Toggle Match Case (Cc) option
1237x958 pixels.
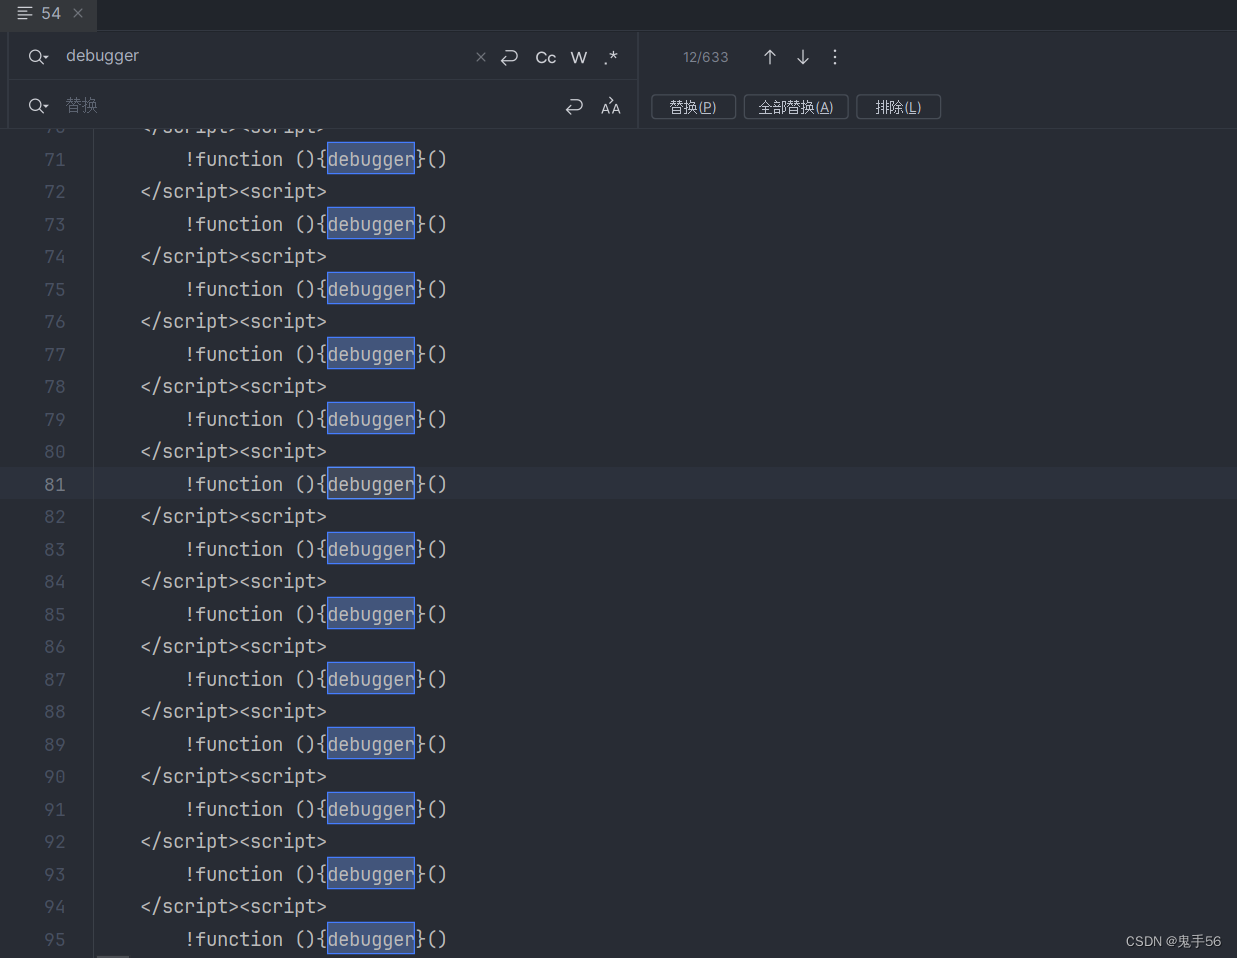click(x=546, y=57)
